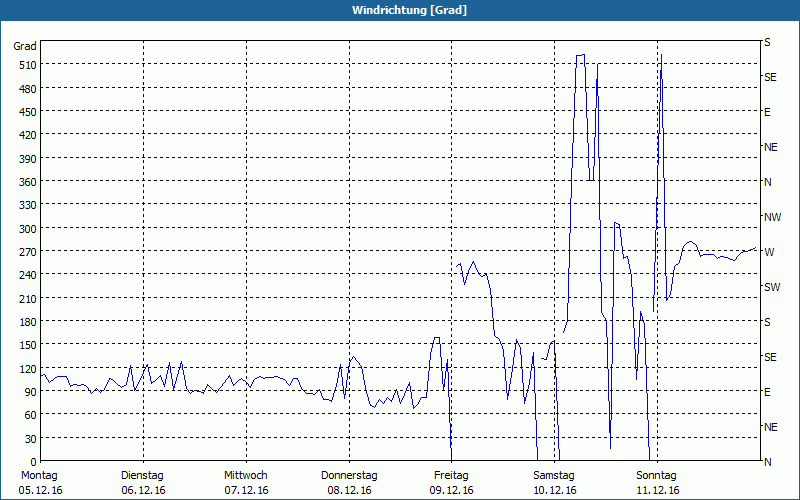Select the 420 value on left axis
The image size is (800, 500).
(x=28, y=135)
